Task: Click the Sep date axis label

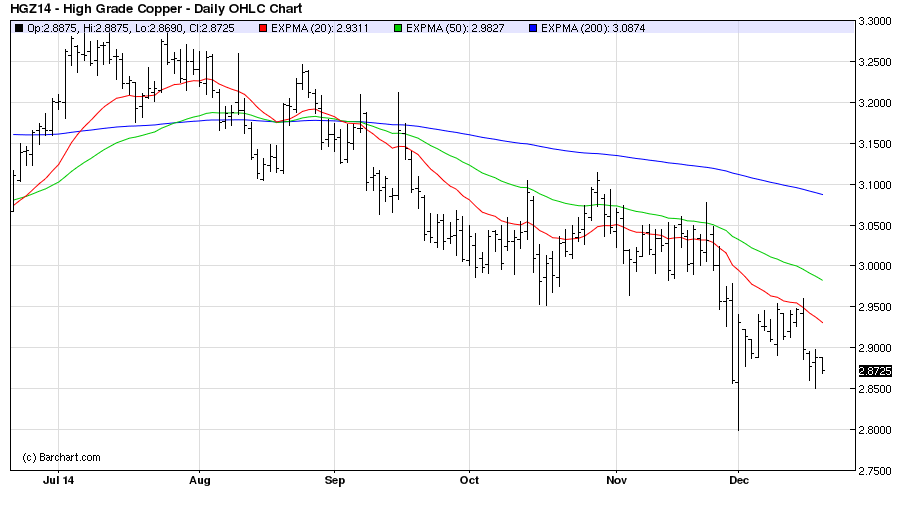Action: pos(334,480)
